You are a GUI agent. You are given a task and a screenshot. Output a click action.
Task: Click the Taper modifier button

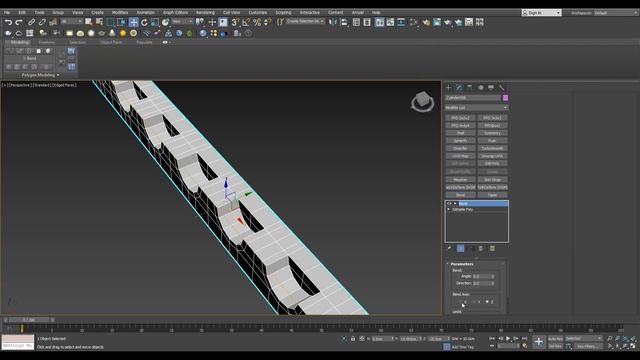pyautogui.click(x=492, y=195)
